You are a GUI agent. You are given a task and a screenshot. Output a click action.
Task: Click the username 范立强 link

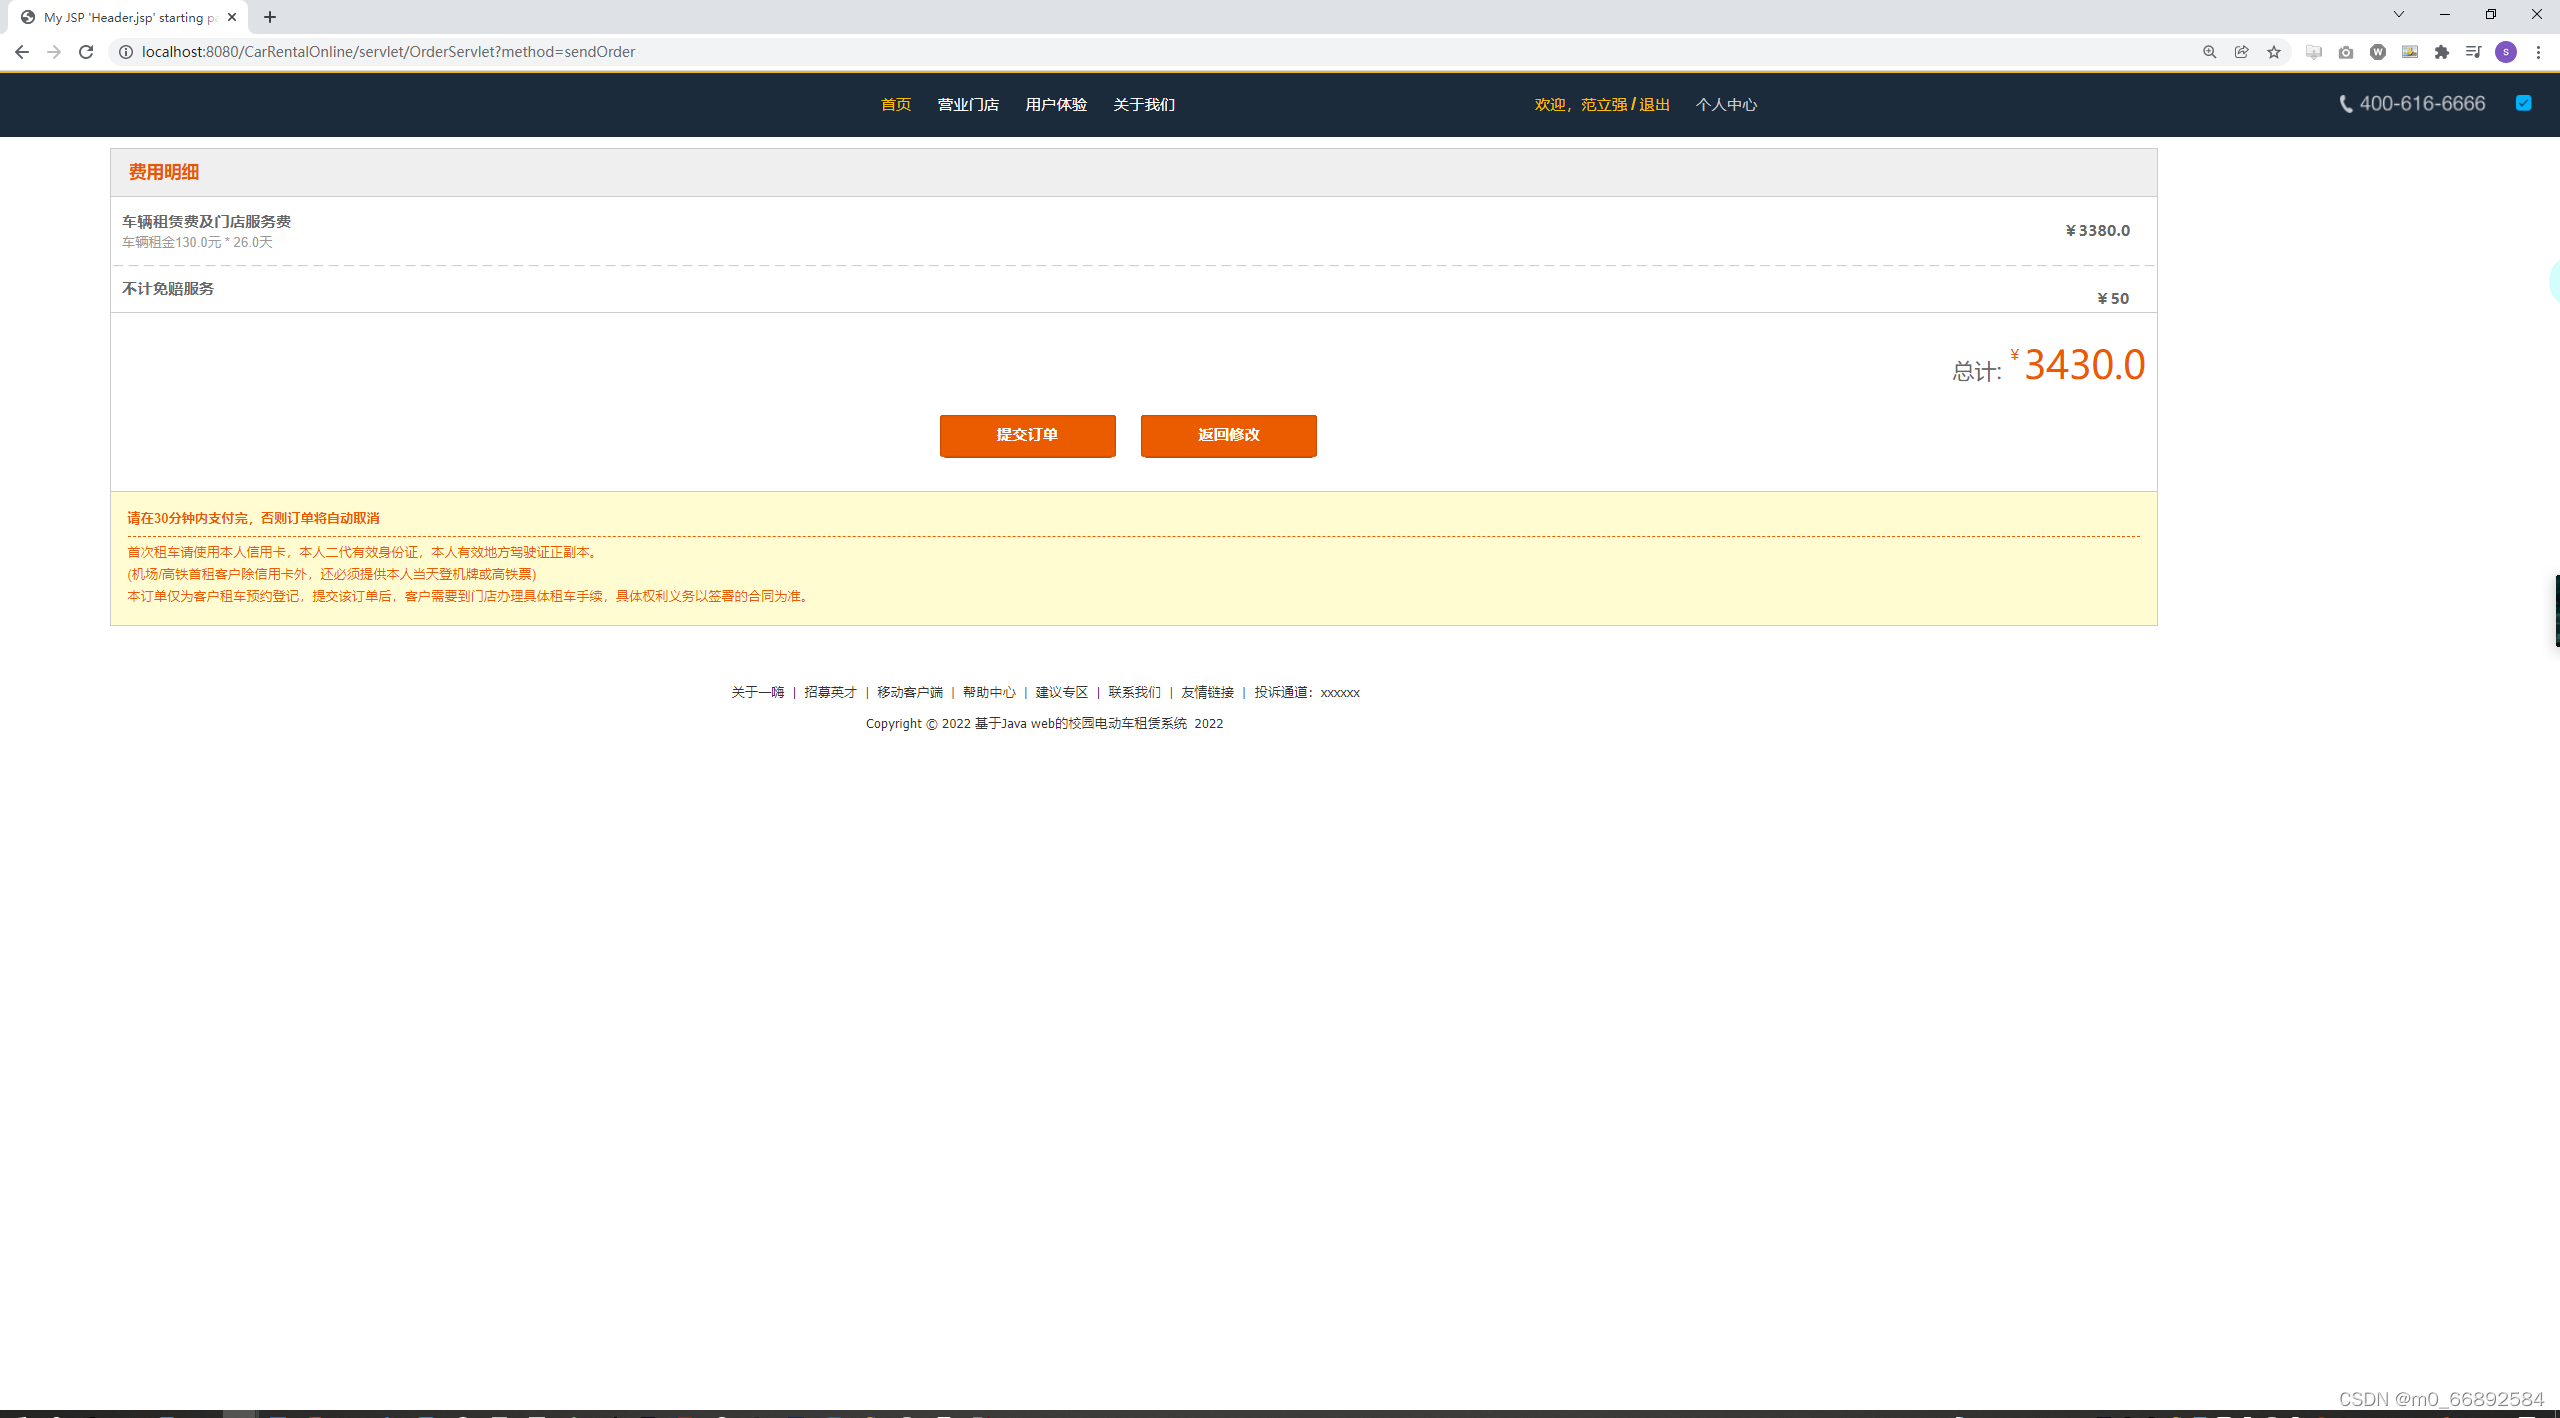pyautogui.click(x=1604, y=105)
